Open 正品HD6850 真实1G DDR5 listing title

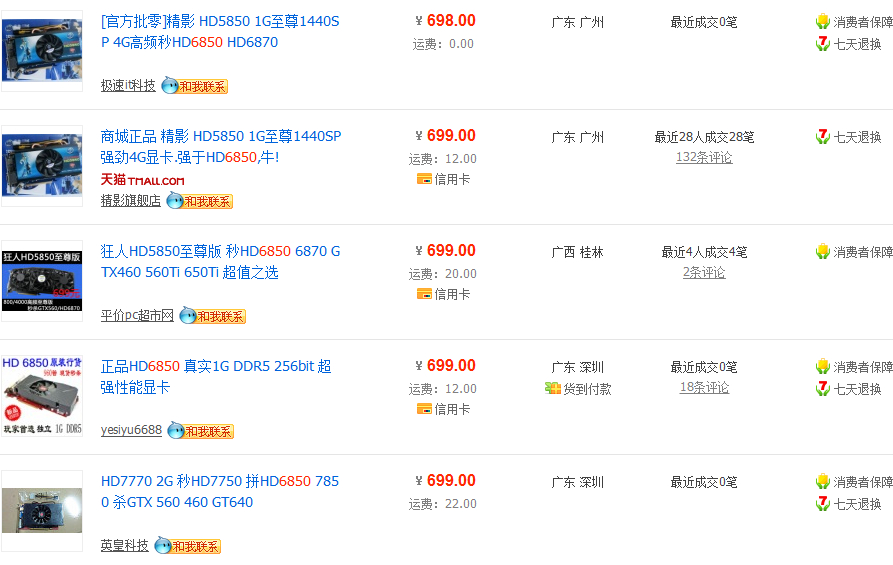[x=216, y=377]
